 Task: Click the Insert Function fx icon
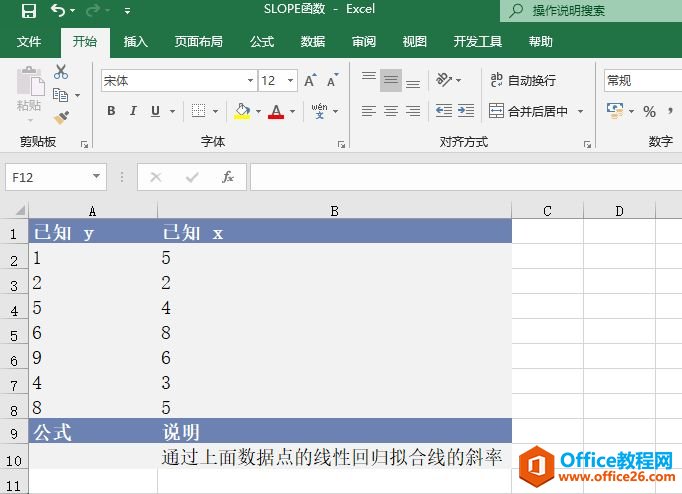(x=228, y=177)
